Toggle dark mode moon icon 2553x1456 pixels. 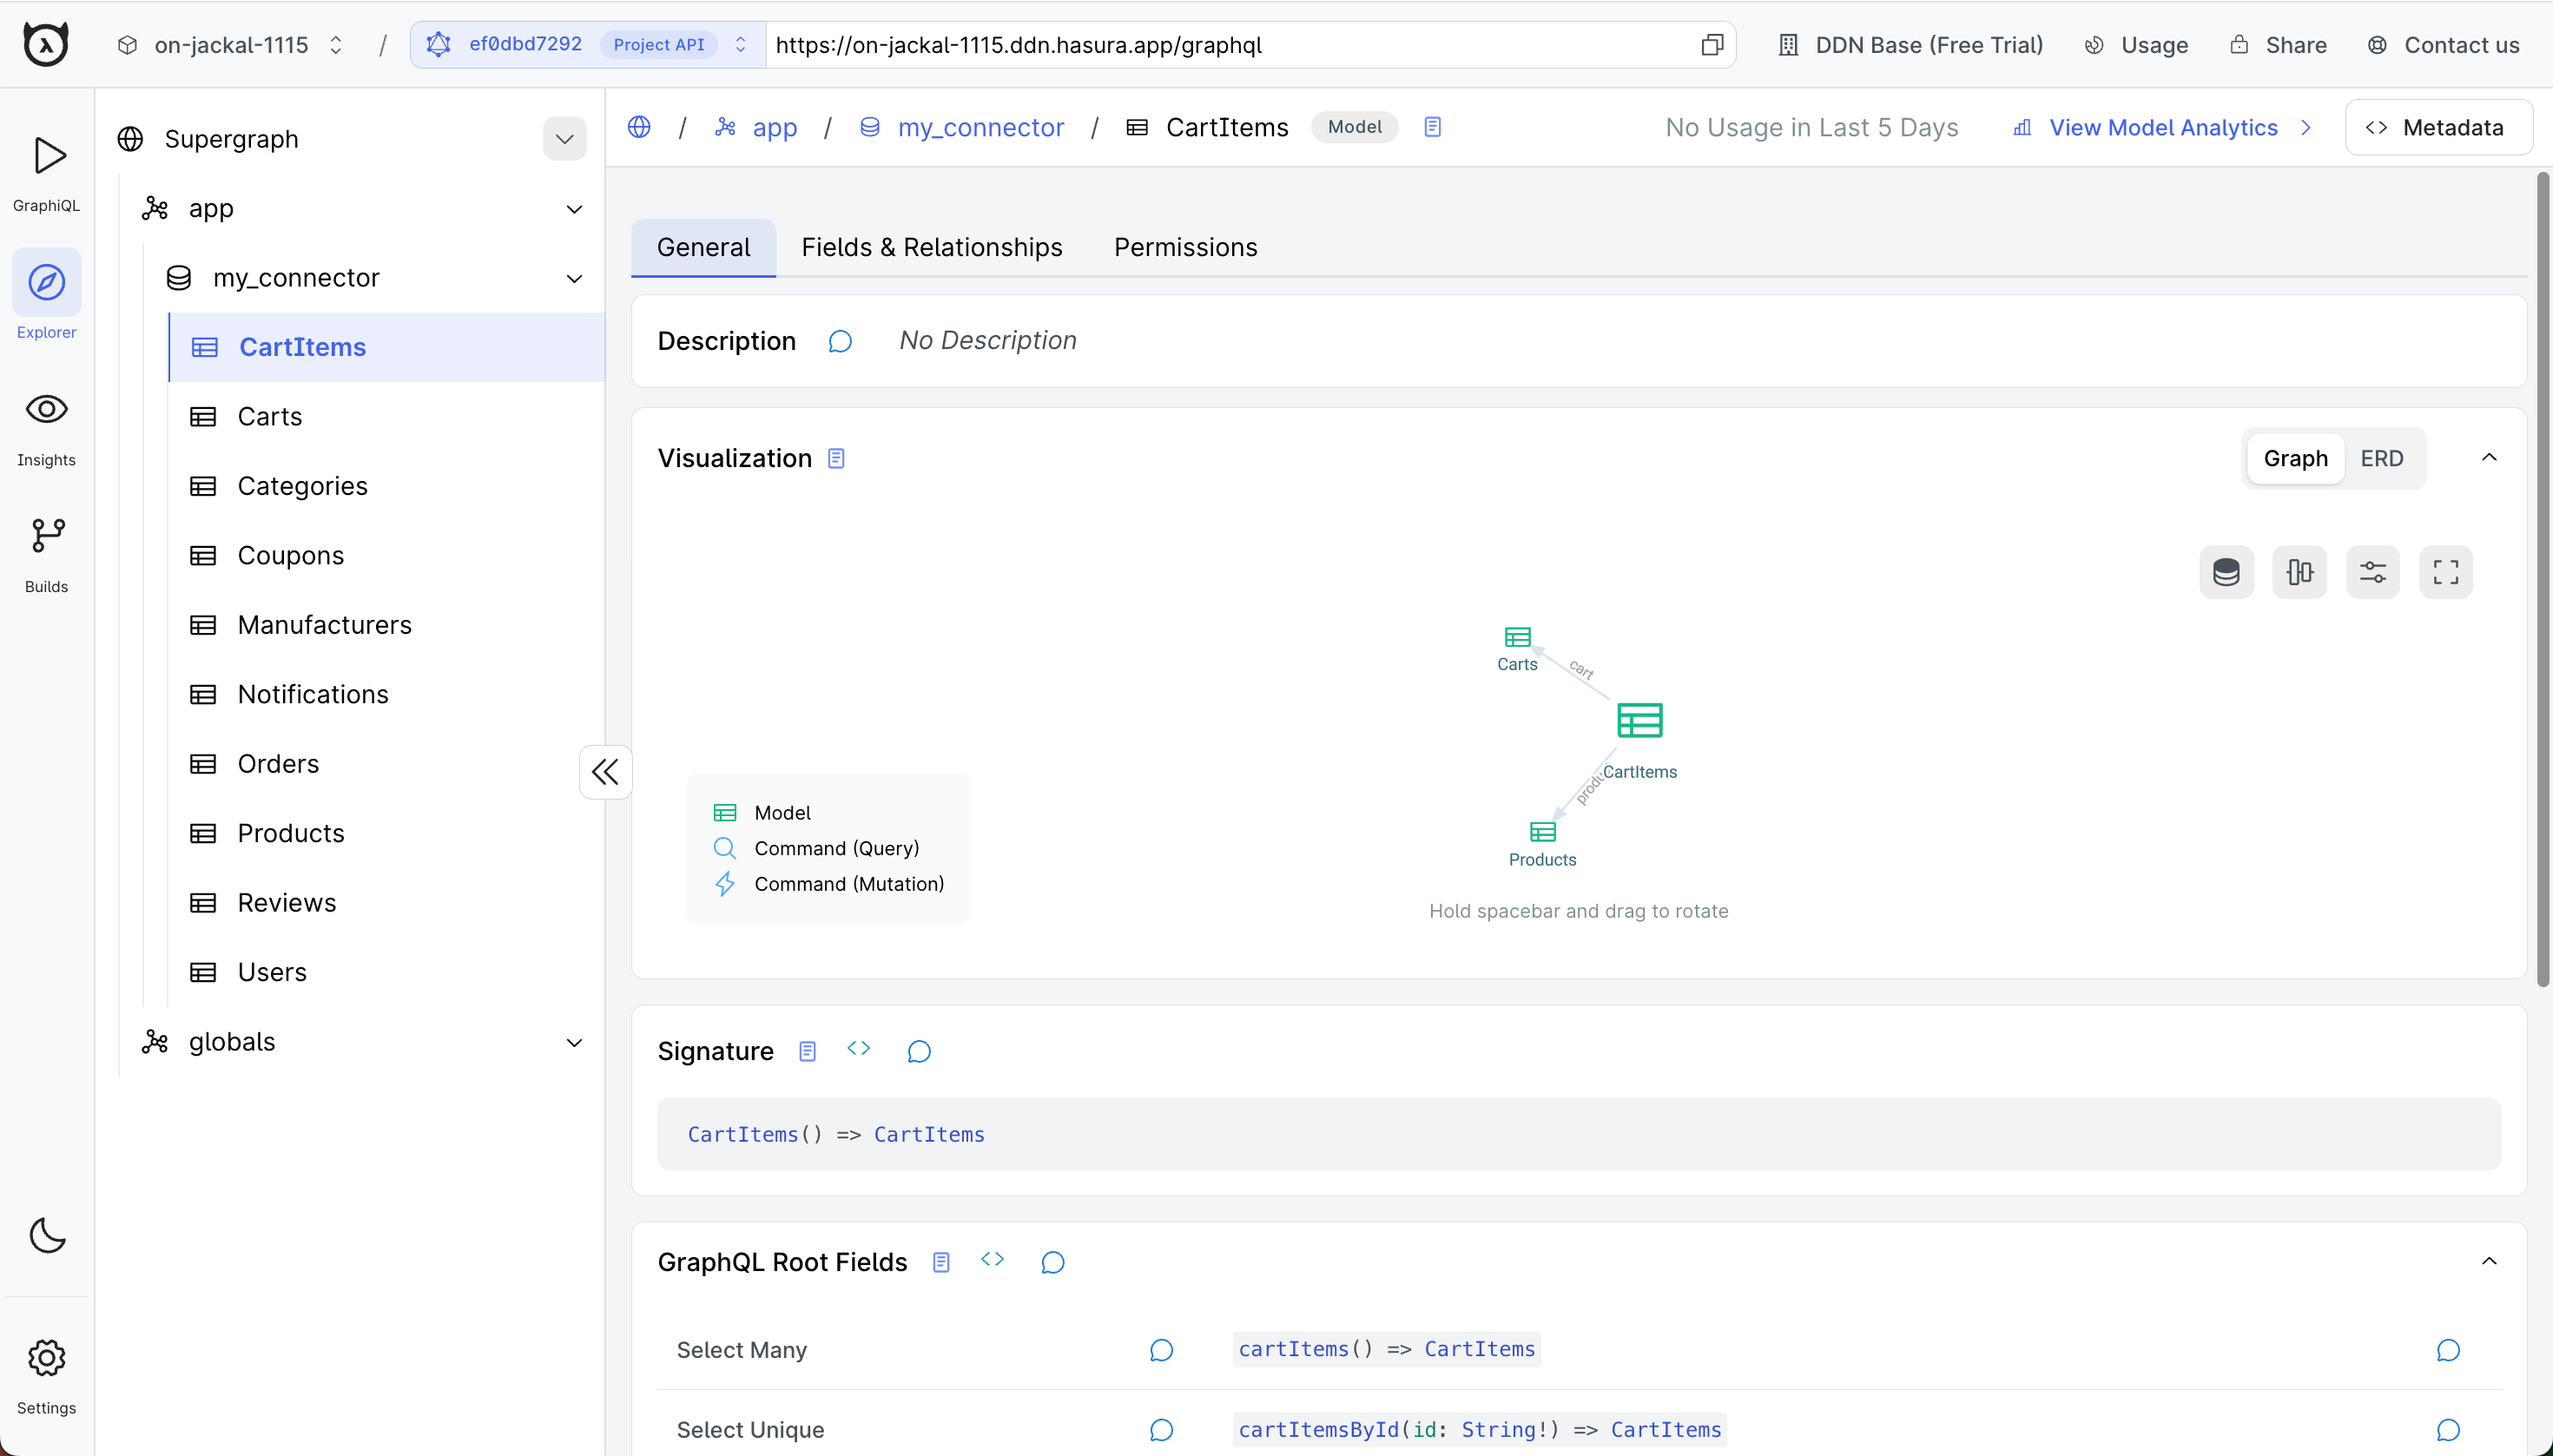(x=47, y=1235)
